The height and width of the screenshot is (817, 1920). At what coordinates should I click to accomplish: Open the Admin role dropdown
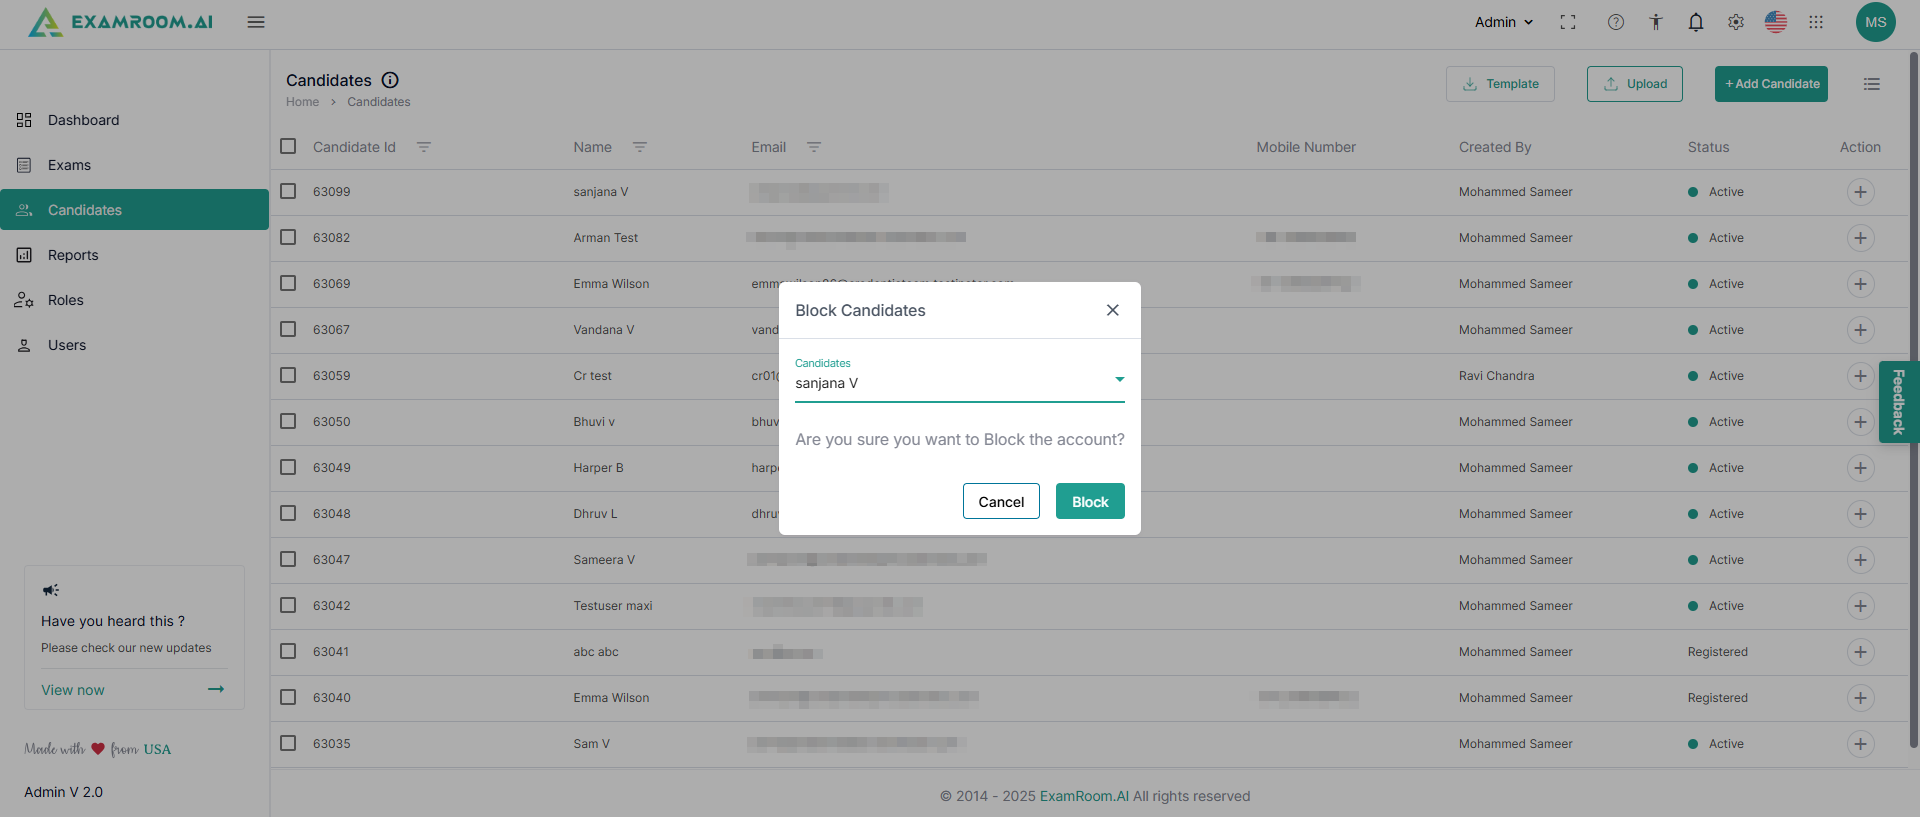click(x=1503, y=22)
